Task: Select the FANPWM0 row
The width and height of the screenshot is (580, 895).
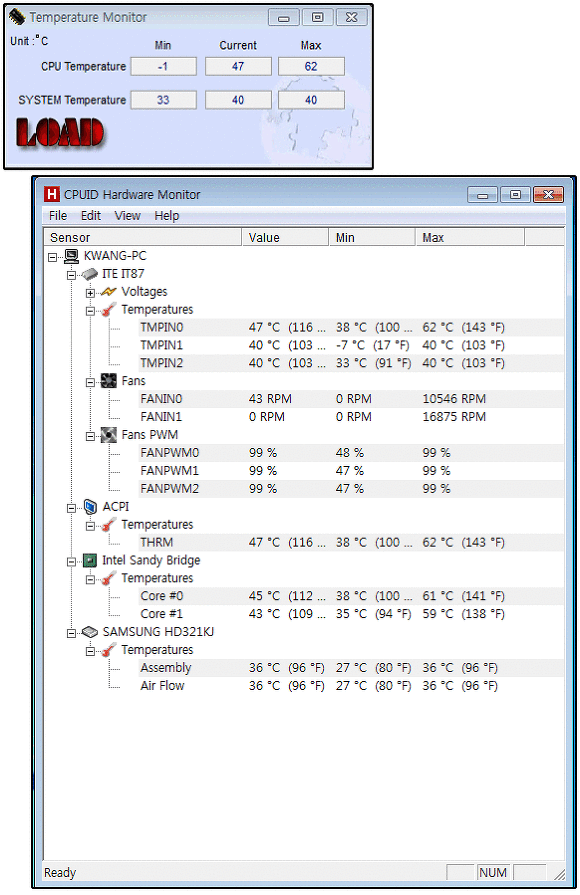Action: click(351, 453)
